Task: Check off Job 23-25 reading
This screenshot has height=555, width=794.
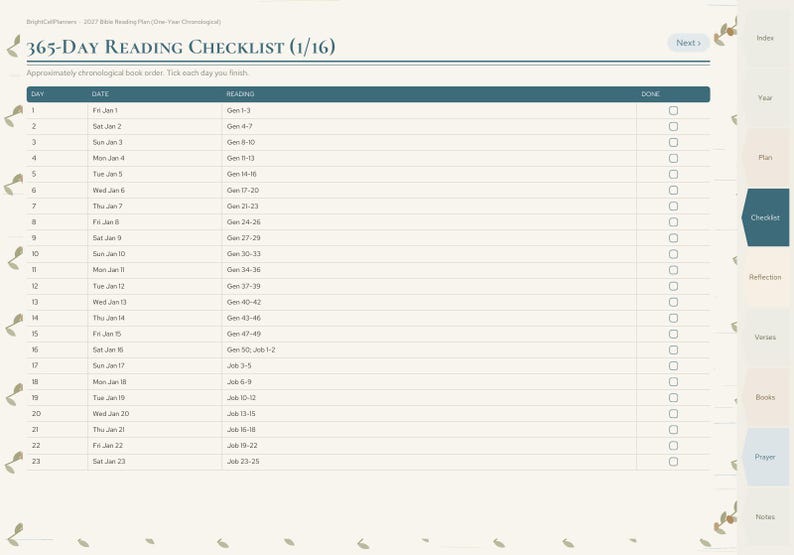Action: tap(673, 462)
